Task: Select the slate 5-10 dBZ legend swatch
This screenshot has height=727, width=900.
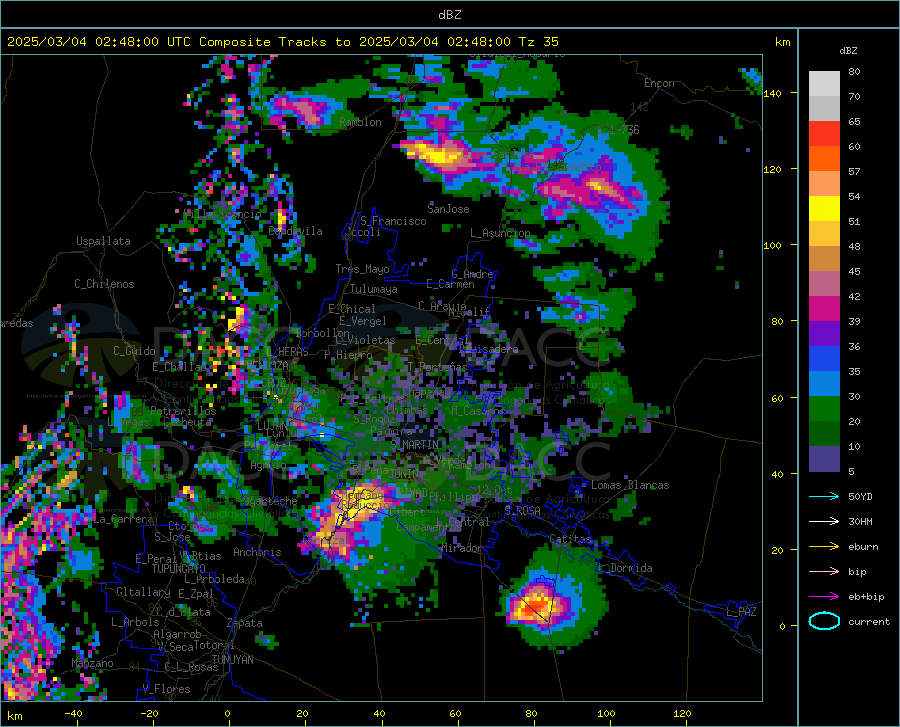Action: [824, 458]
